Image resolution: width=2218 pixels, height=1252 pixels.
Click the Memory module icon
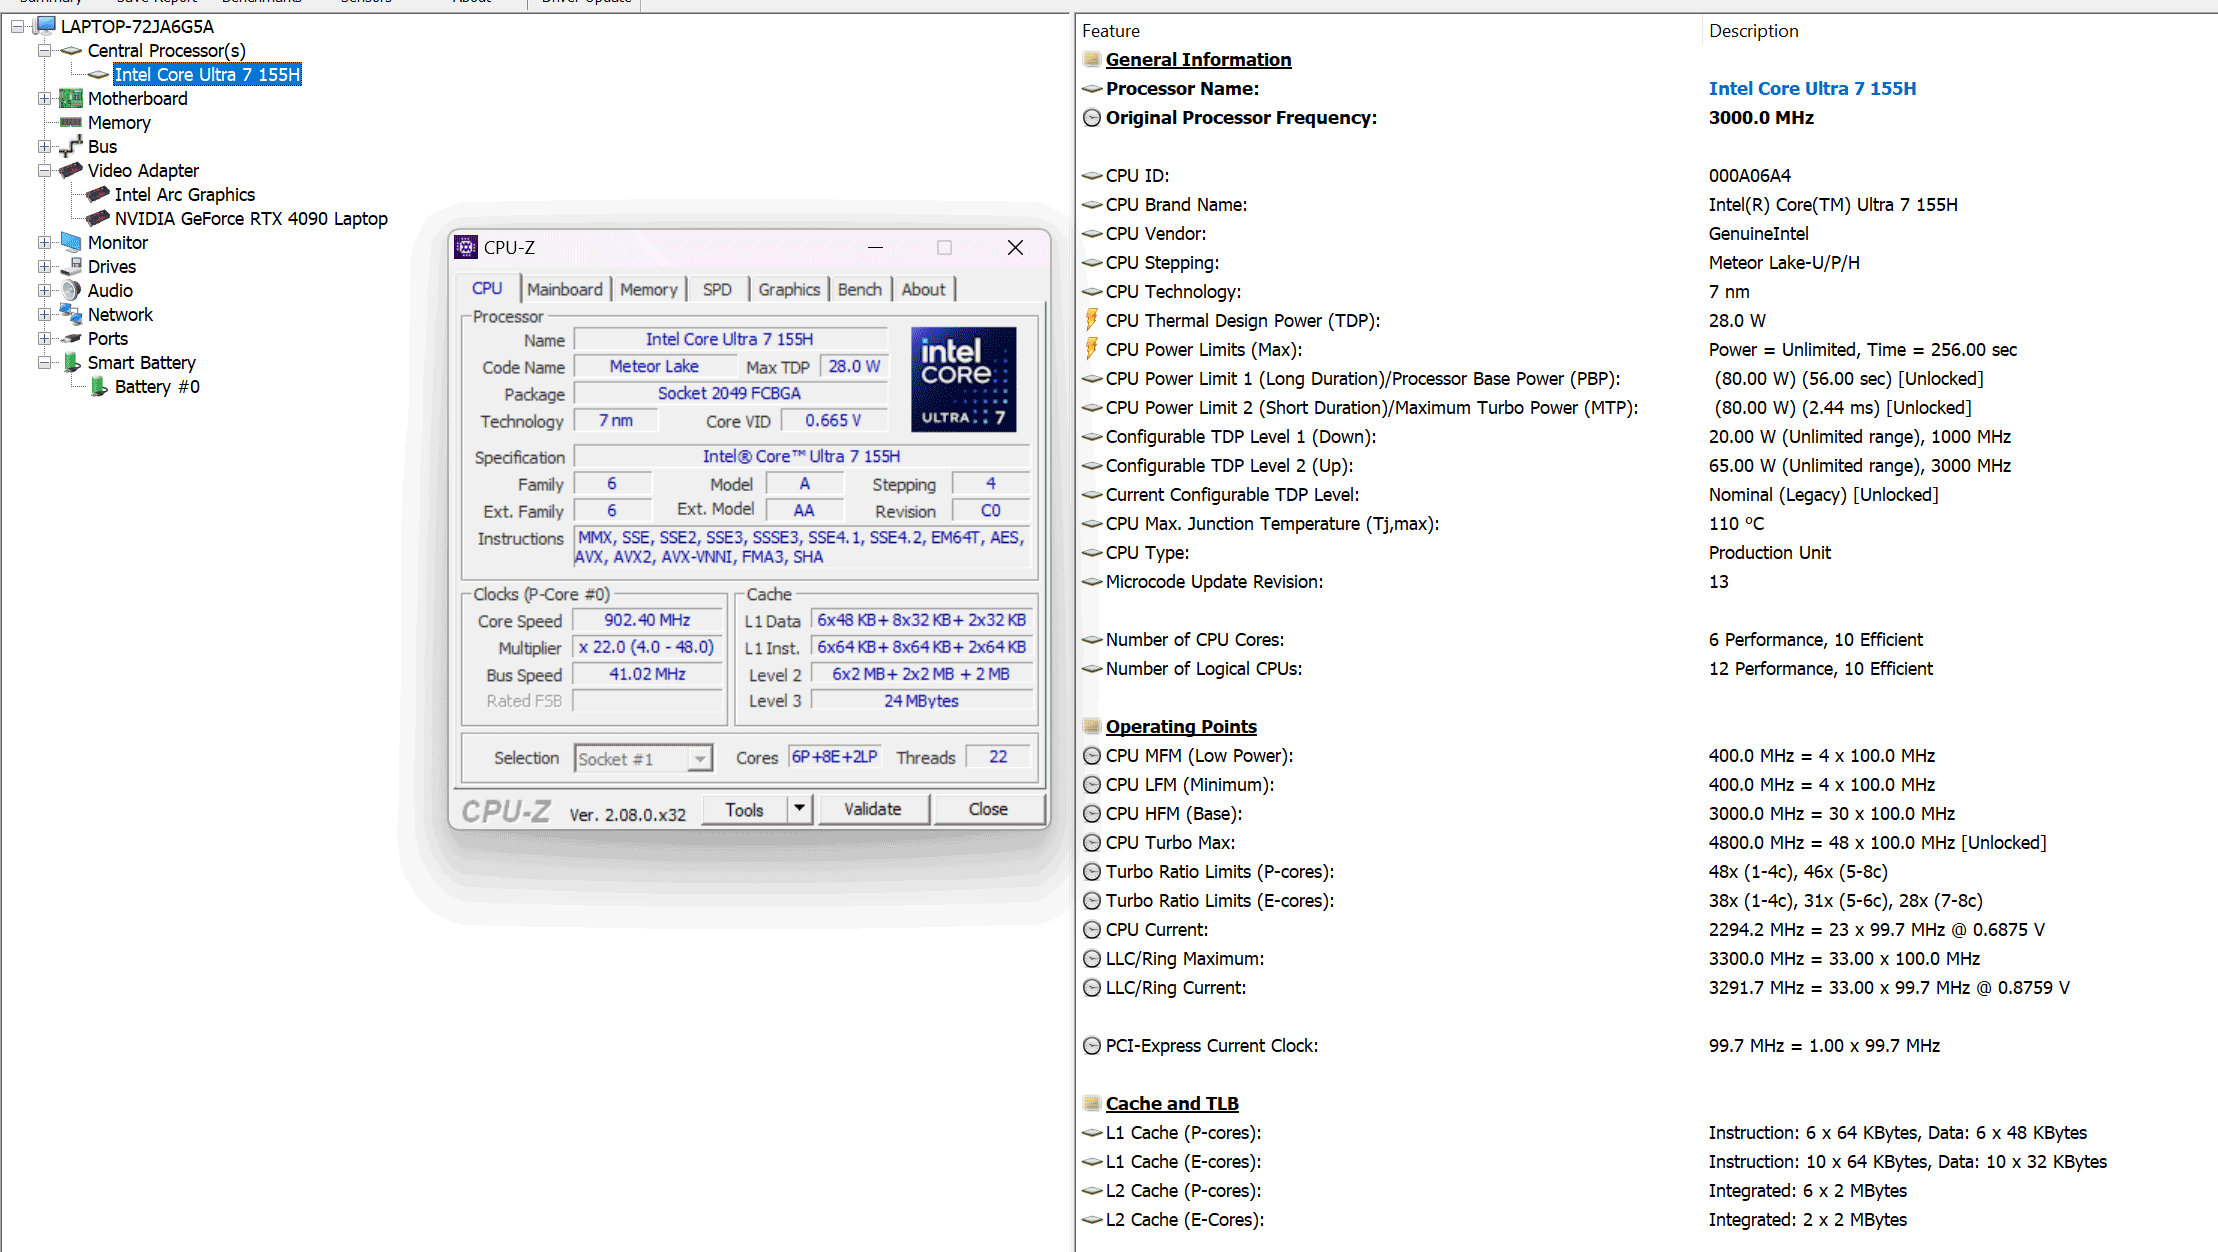pos(71,122)
